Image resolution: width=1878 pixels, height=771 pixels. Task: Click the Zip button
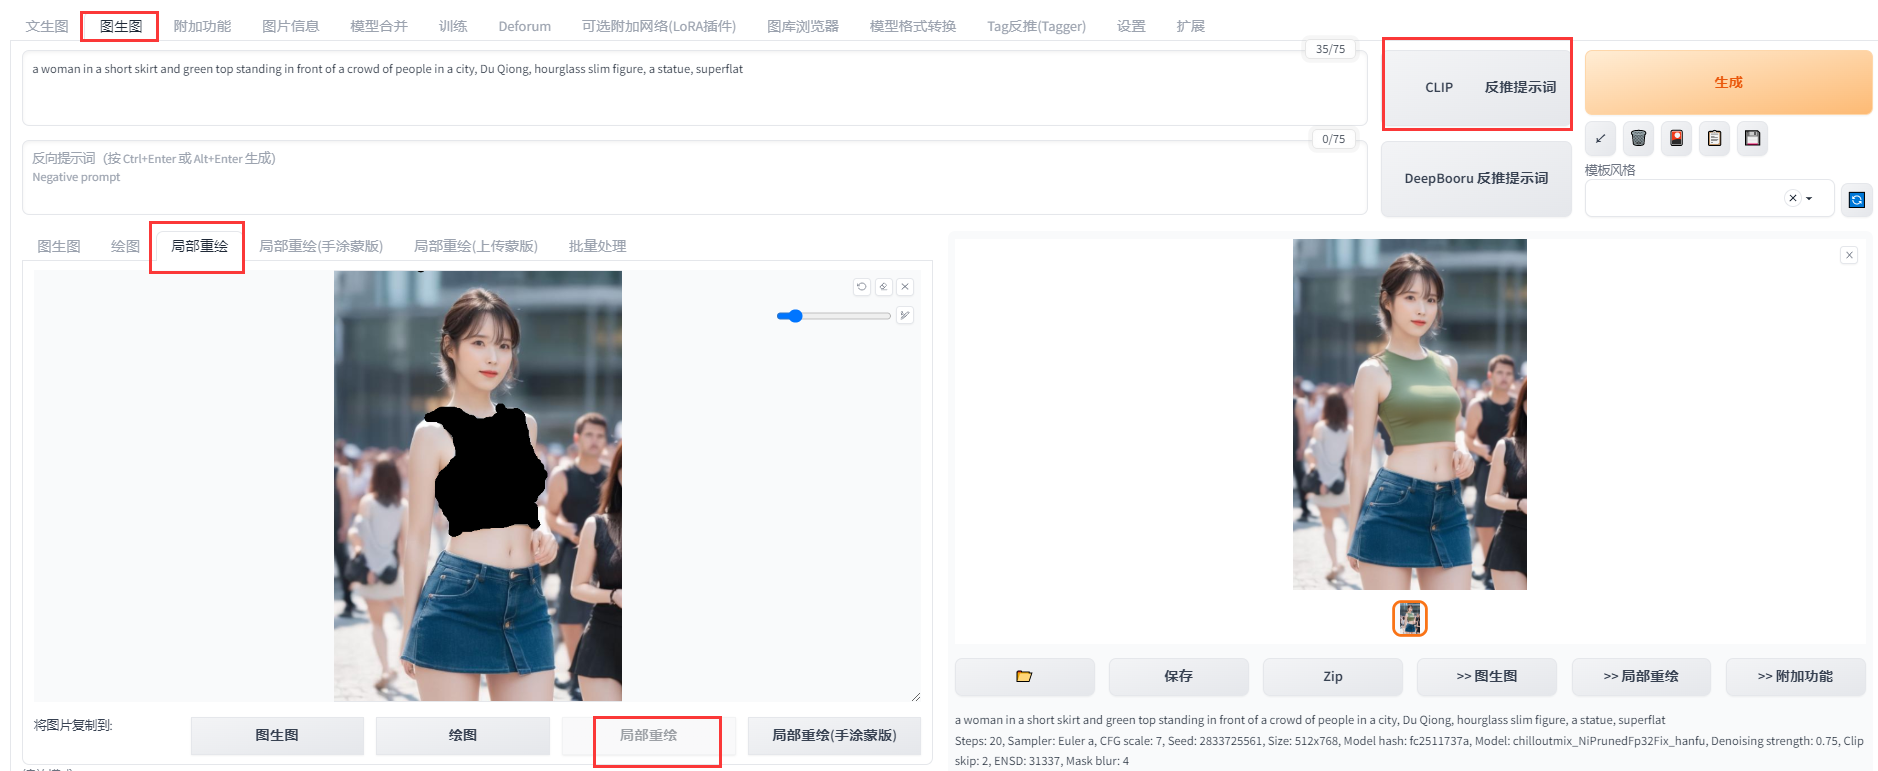1333,677
